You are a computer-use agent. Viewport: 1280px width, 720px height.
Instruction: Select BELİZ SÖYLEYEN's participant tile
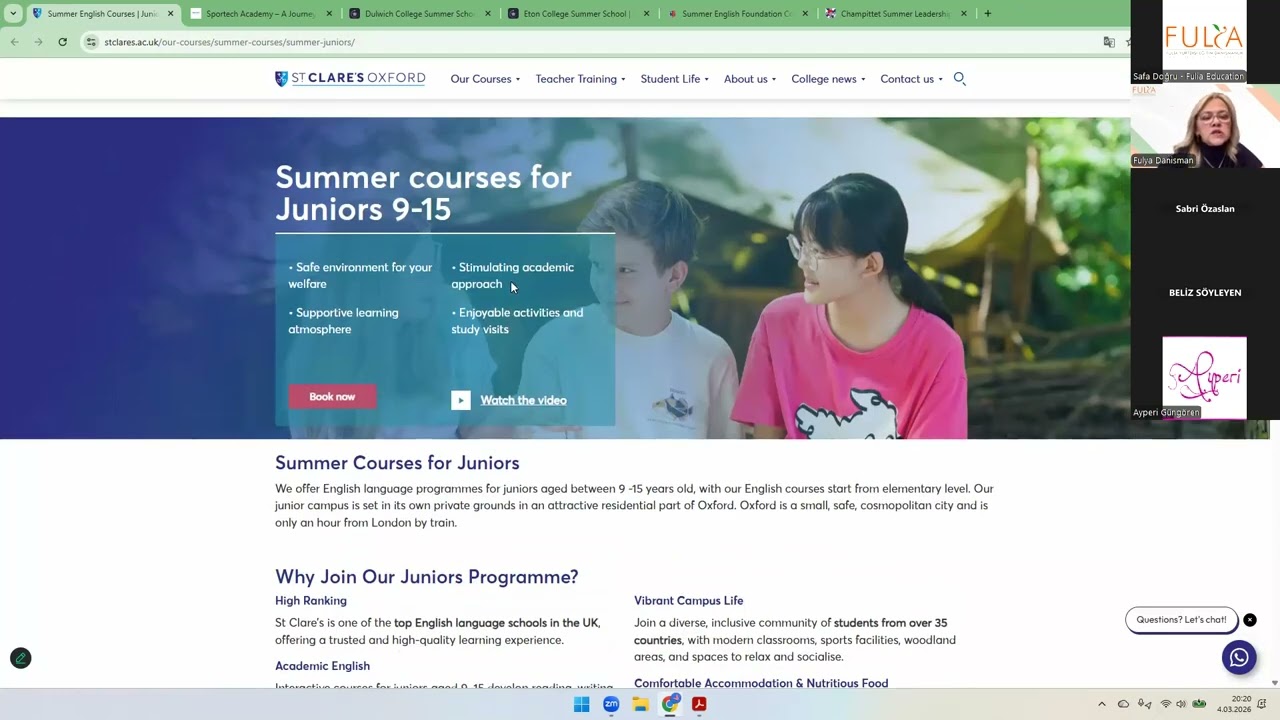[1205, 293]
